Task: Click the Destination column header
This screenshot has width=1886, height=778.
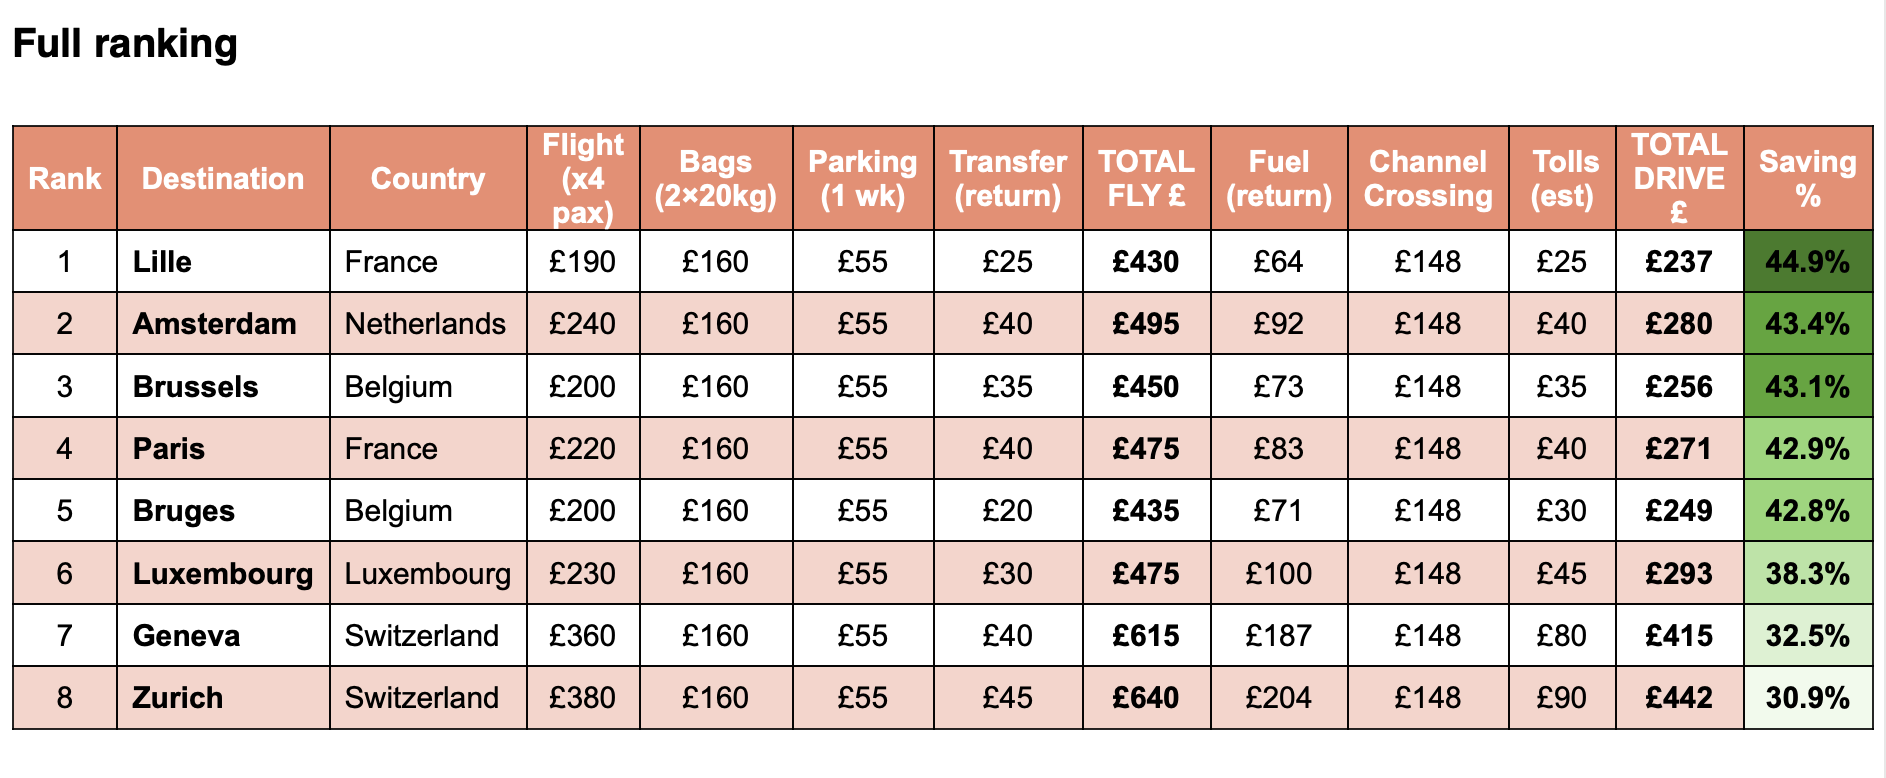Action: [x=223, y=178]
